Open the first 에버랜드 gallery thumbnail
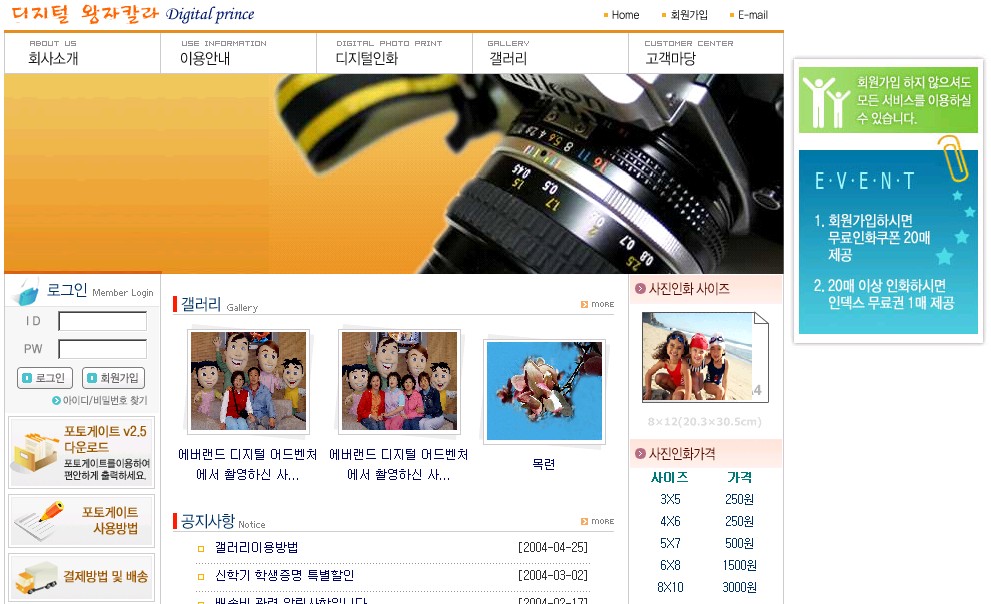 click(x=248, y=382)
